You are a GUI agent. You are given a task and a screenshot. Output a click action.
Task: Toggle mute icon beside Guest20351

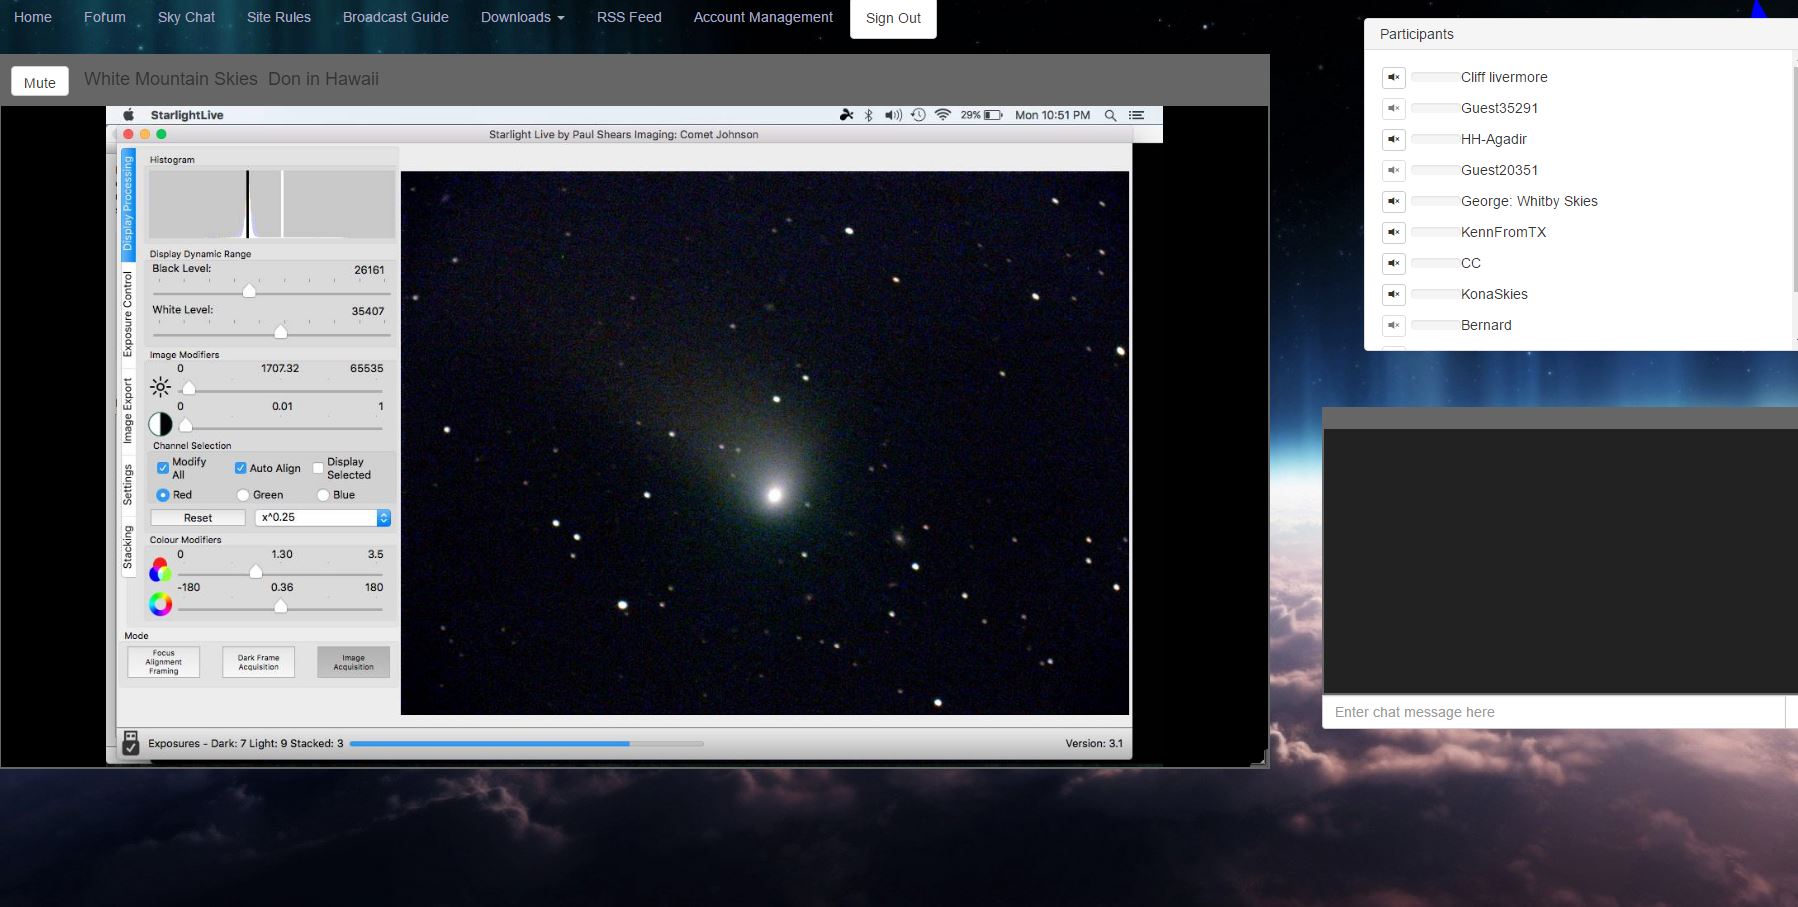pyautogui.click(x=1394, y=170)
